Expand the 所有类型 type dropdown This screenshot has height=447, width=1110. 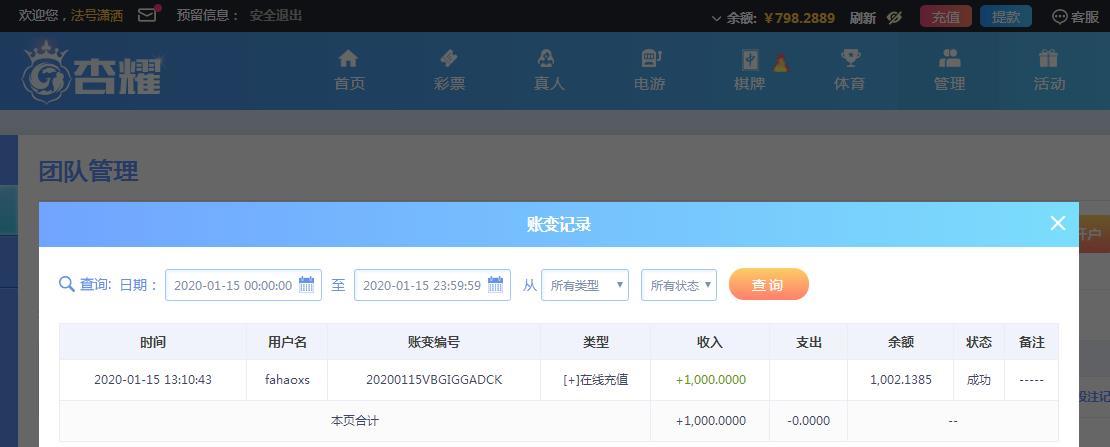tap(585, 285)
